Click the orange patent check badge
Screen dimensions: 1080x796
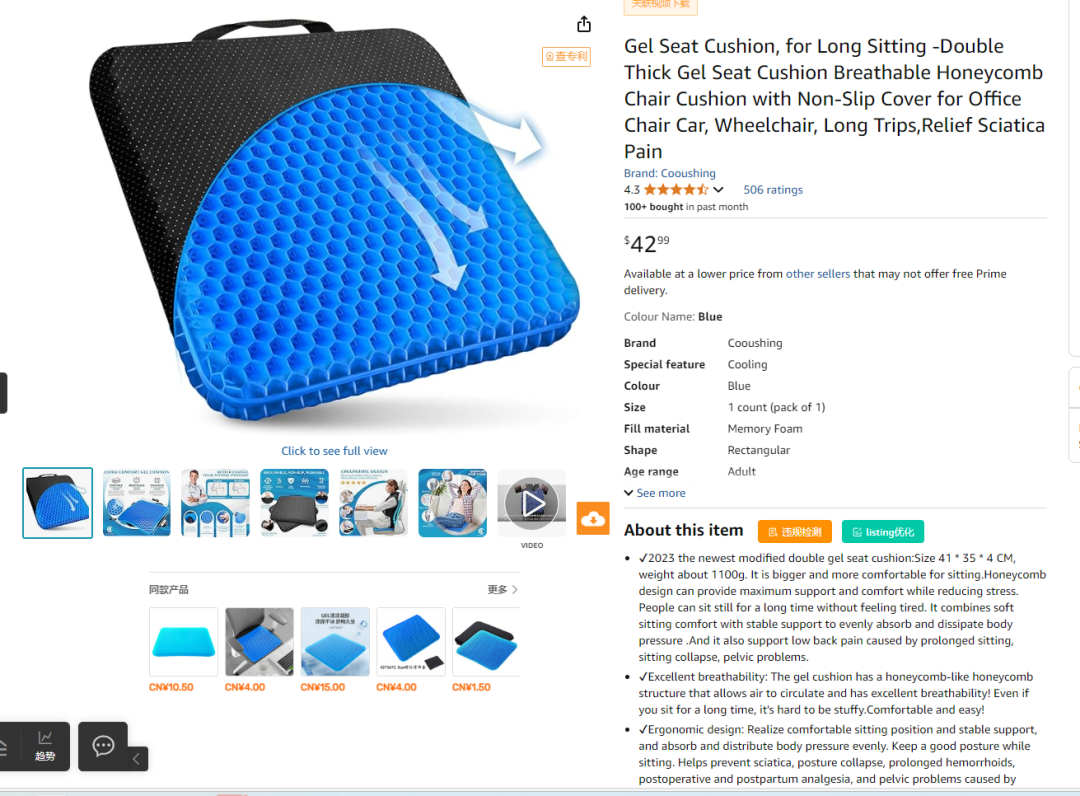pyautogui.click(x=566, y=56)
